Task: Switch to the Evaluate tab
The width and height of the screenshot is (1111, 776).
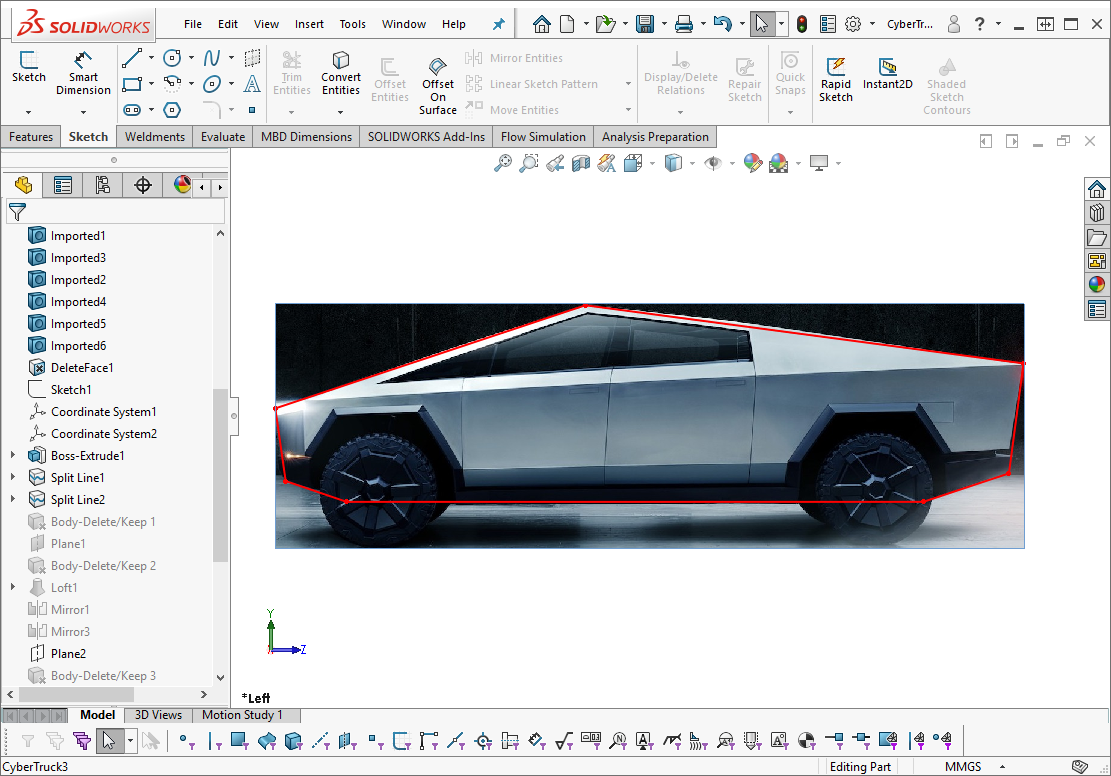Action: [x=222, y=137]
